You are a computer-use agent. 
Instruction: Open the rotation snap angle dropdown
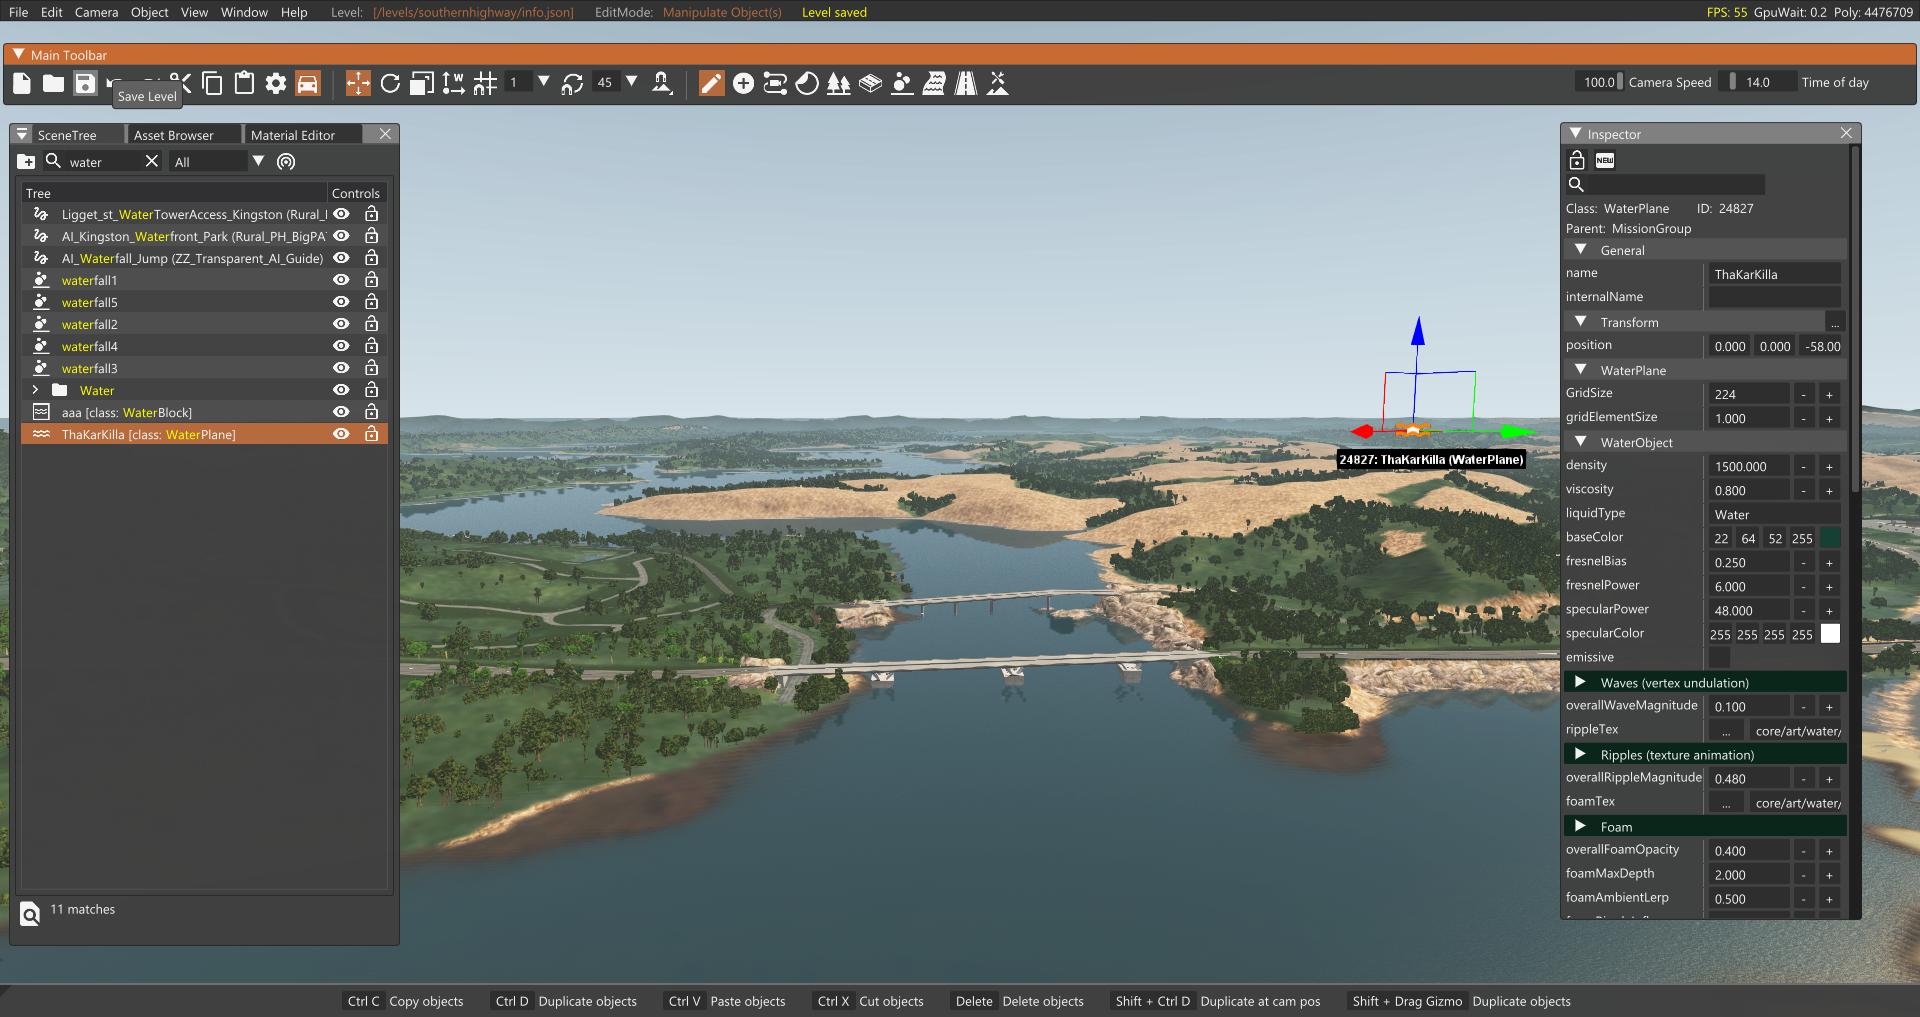(x=632, y=82)
